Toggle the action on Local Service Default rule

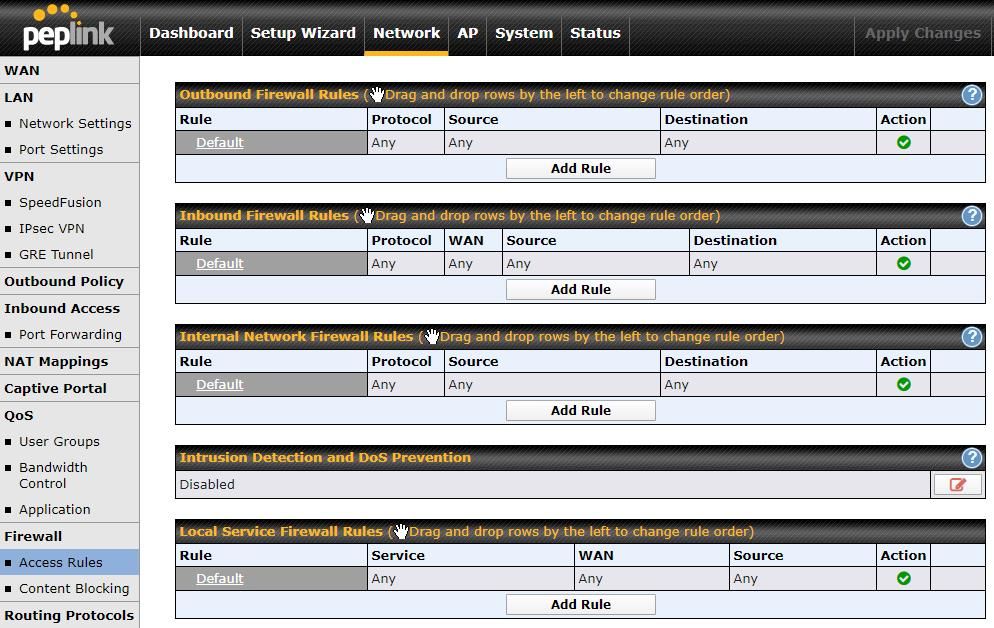[x=903, y=578]
